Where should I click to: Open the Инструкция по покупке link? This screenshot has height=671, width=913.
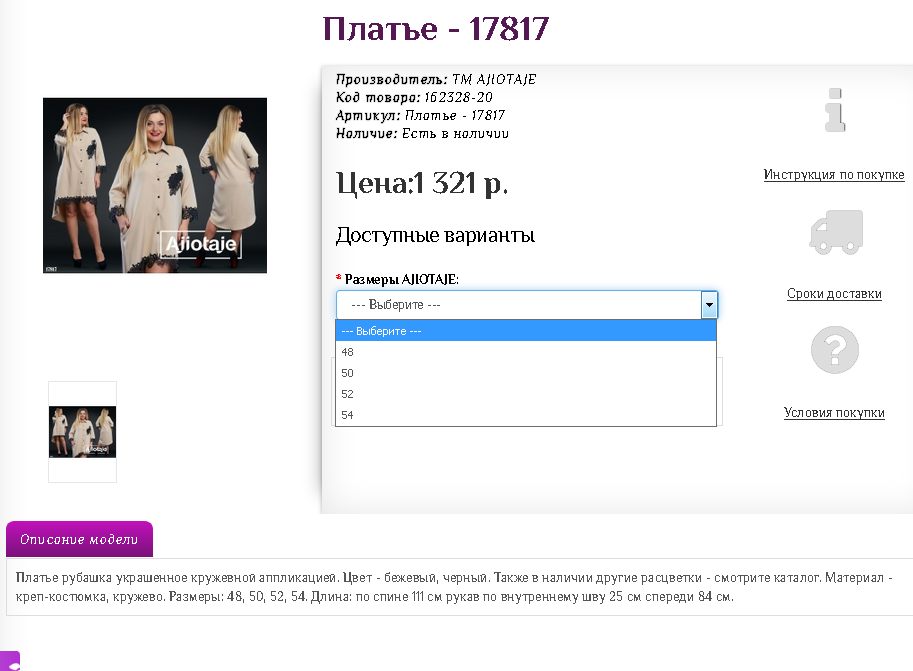(x=834, y=175)
